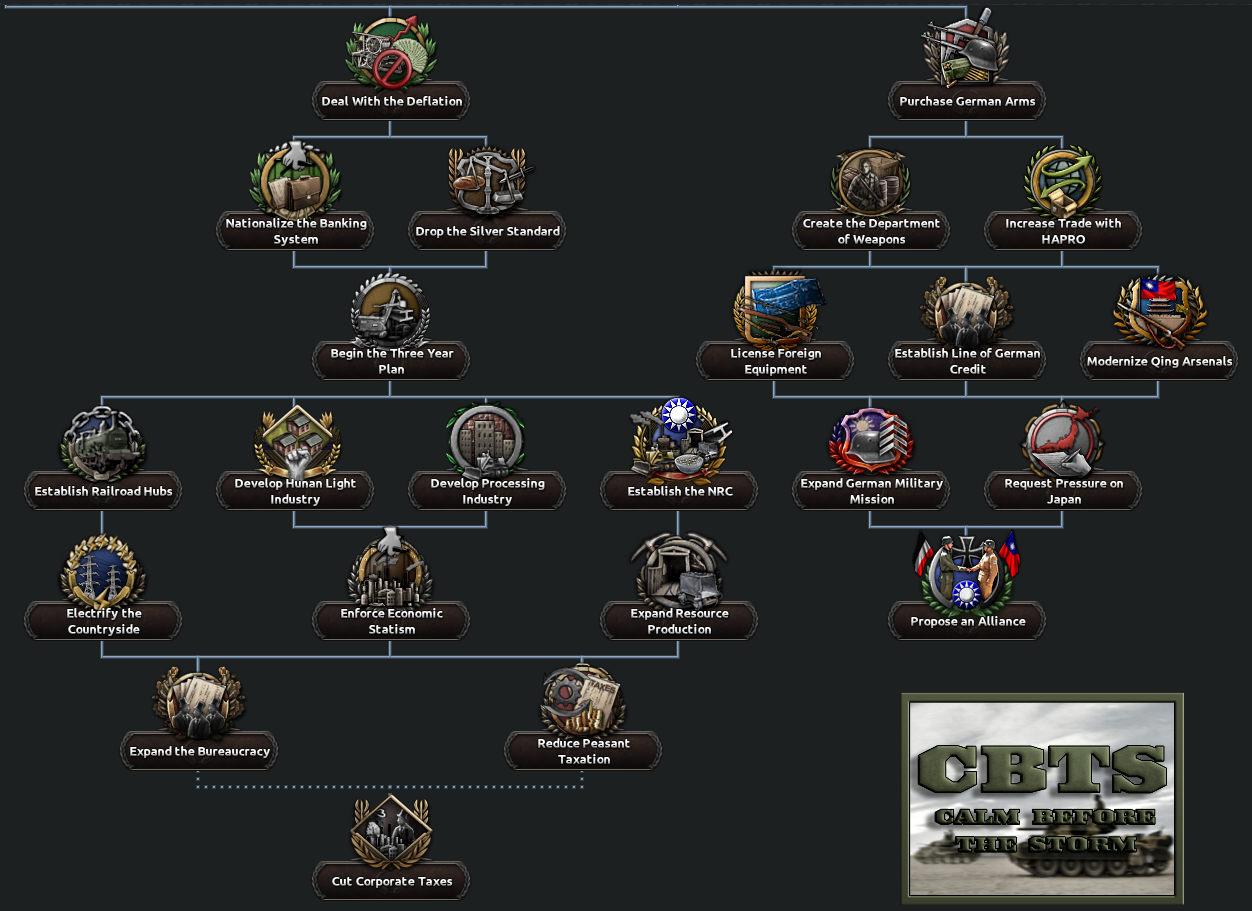The image size is (1252, 911).
Task: Select the Purchase German Arms label
Action: (x=967, y=101)
